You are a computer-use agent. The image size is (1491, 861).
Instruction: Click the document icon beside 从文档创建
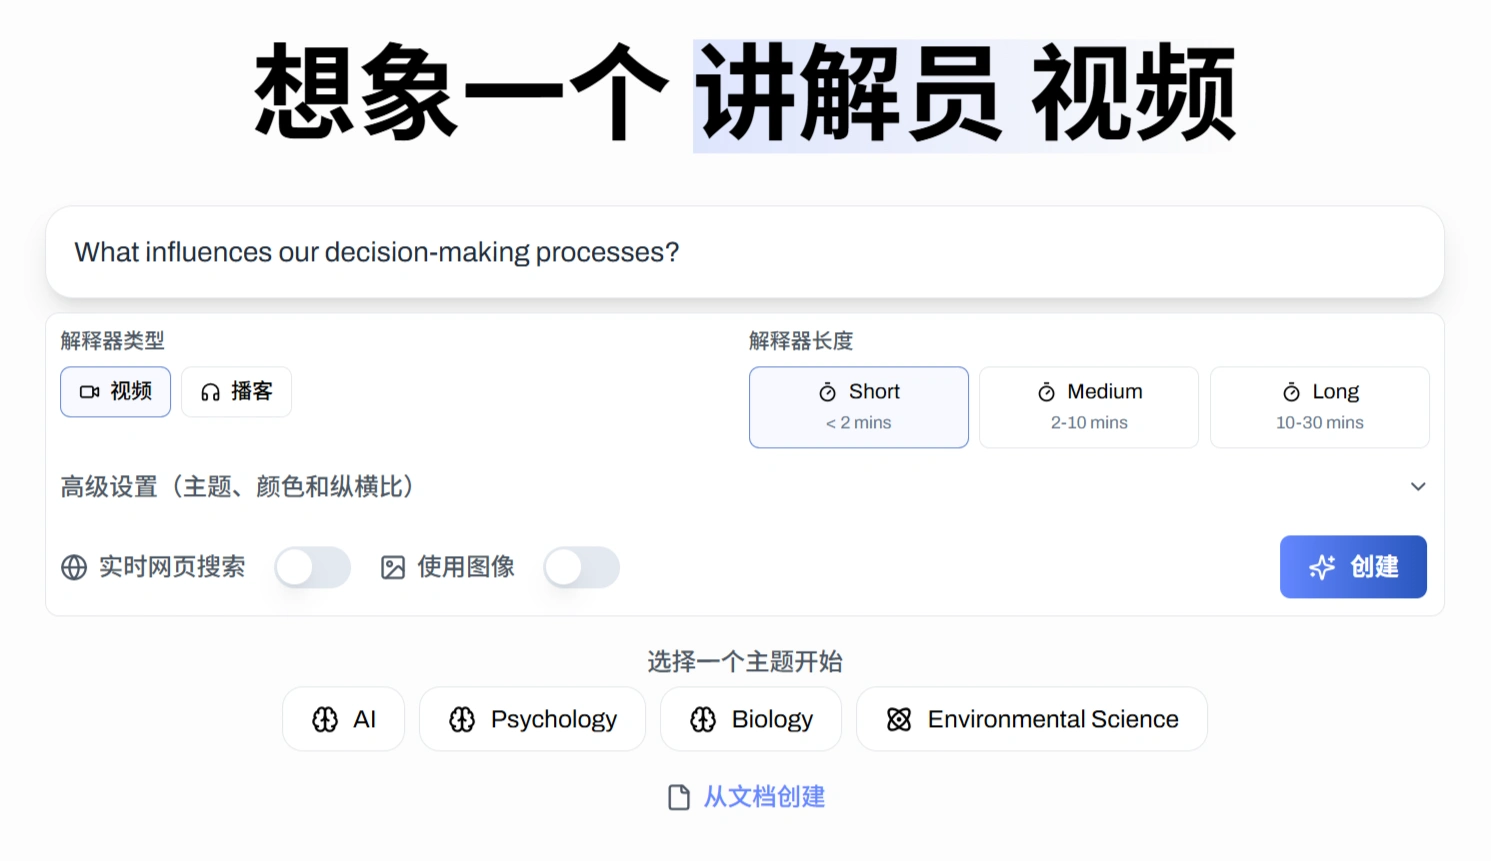coord(679,797)
